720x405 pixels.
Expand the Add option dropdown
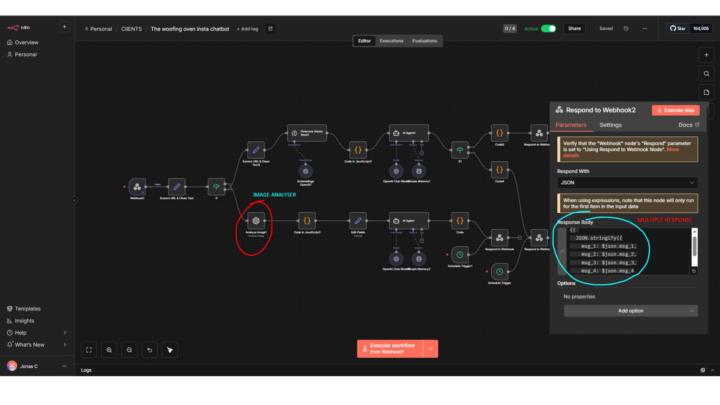630,311
